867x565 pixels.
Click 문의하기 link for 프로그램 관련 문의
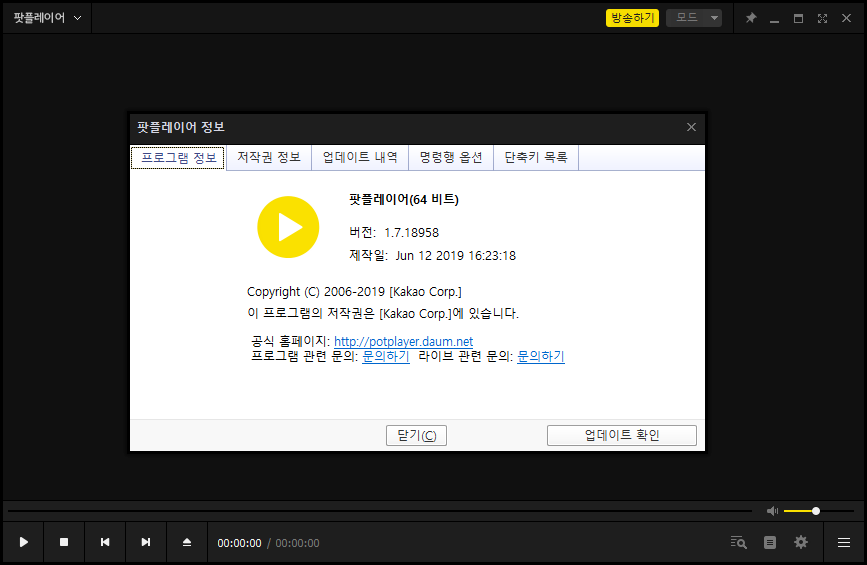tap(385, 356)
